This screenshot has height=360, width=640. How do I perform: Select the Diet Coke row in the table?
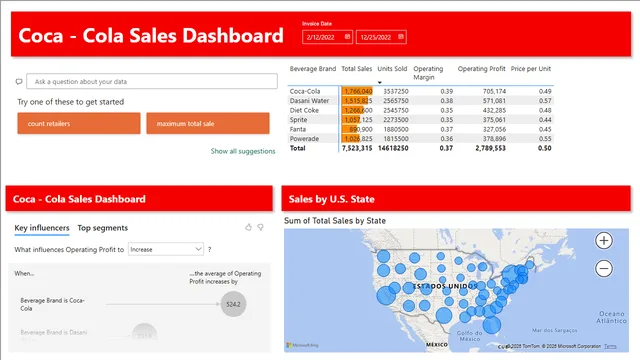420,110
